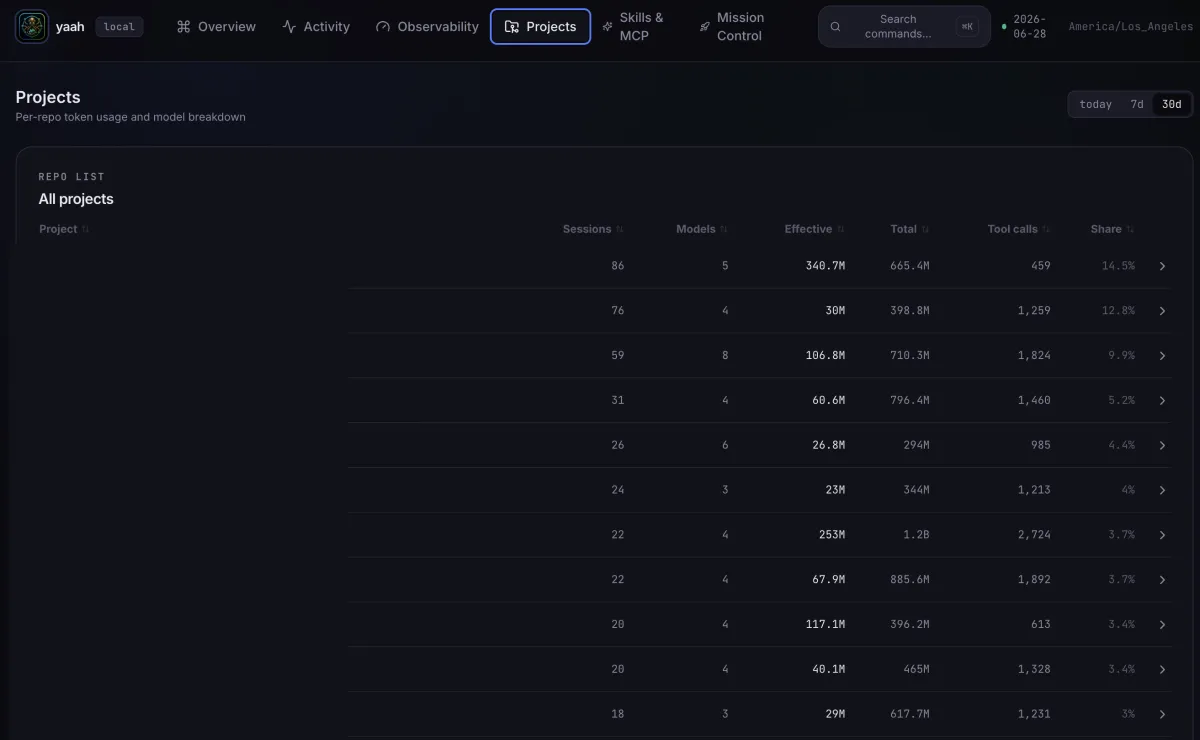Sort by Tool calls column header
The width and height of the screenshot is (1200, 740).
click(1019, 229)
